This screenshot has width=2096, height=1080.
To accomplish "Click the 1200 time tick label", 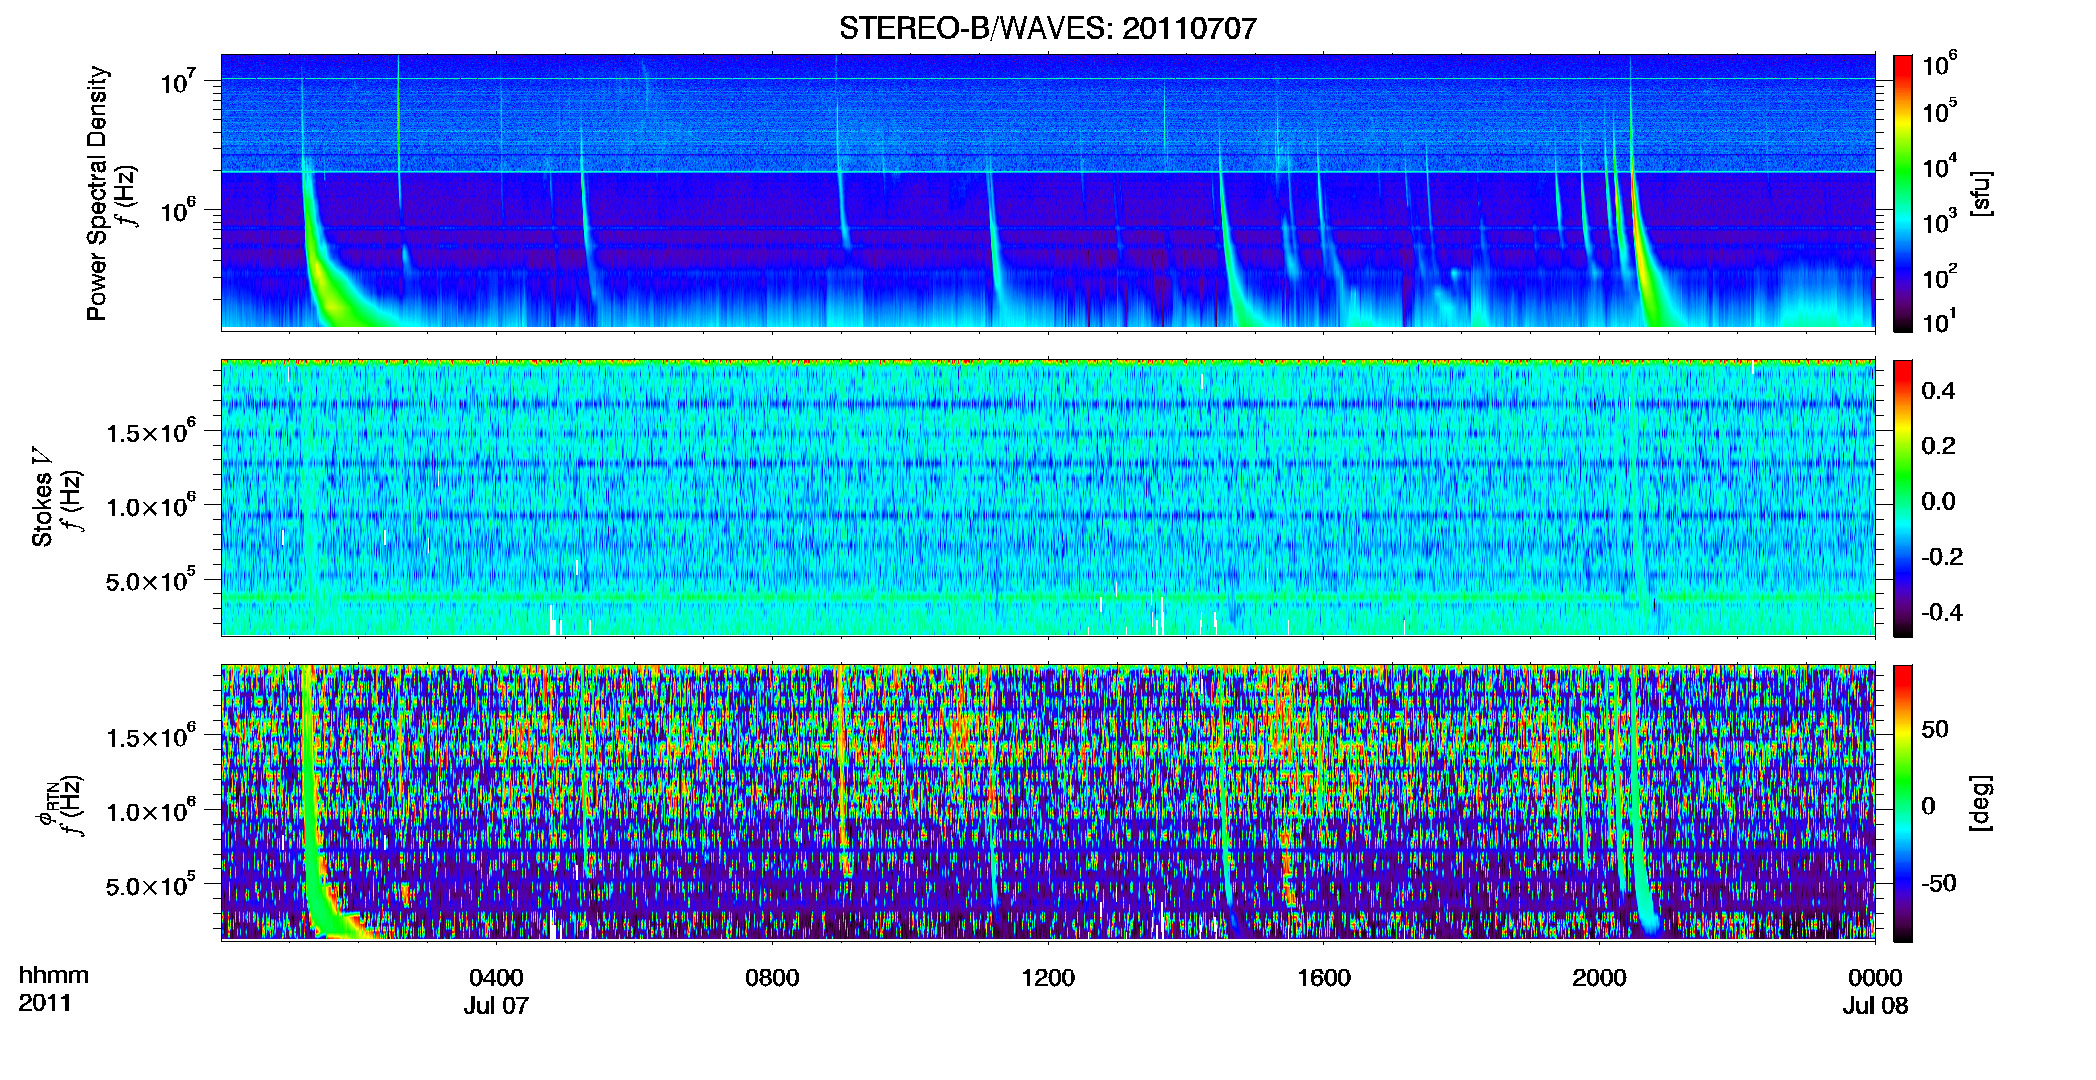I will click(x=1048, y=978).
